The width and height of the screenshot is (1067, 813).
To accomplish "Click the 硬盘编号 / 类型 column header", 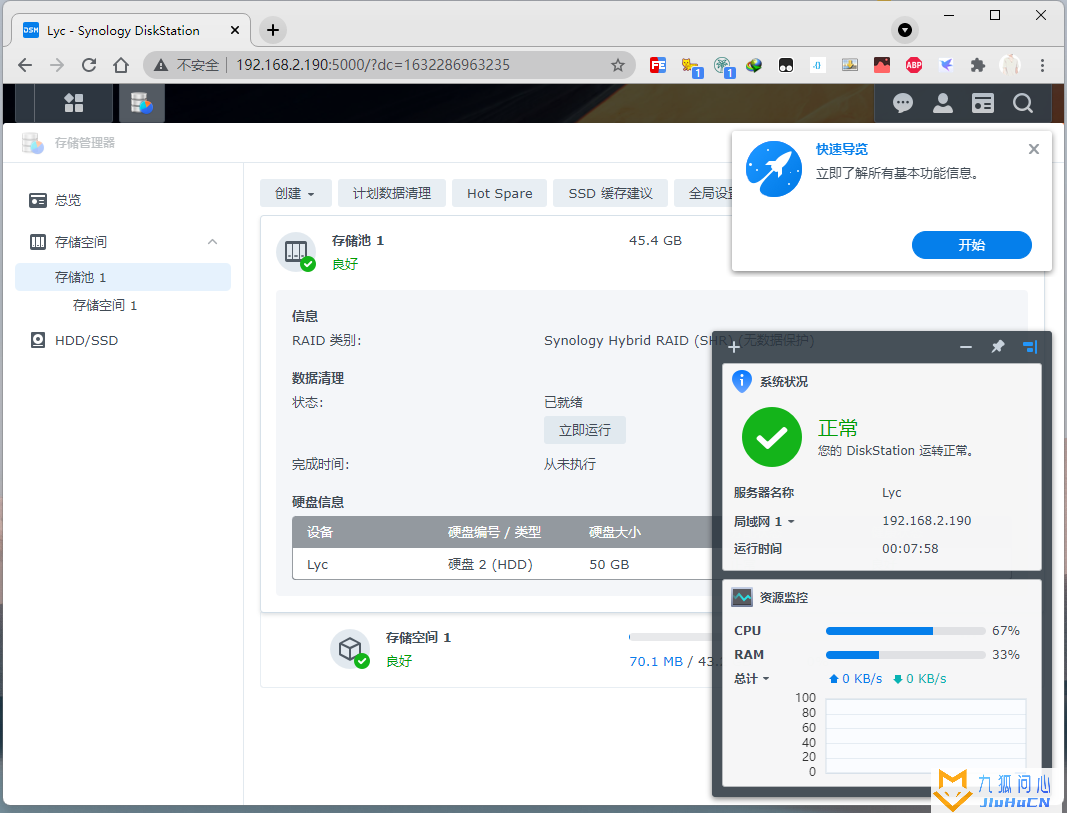I will (x=494, y=532).
